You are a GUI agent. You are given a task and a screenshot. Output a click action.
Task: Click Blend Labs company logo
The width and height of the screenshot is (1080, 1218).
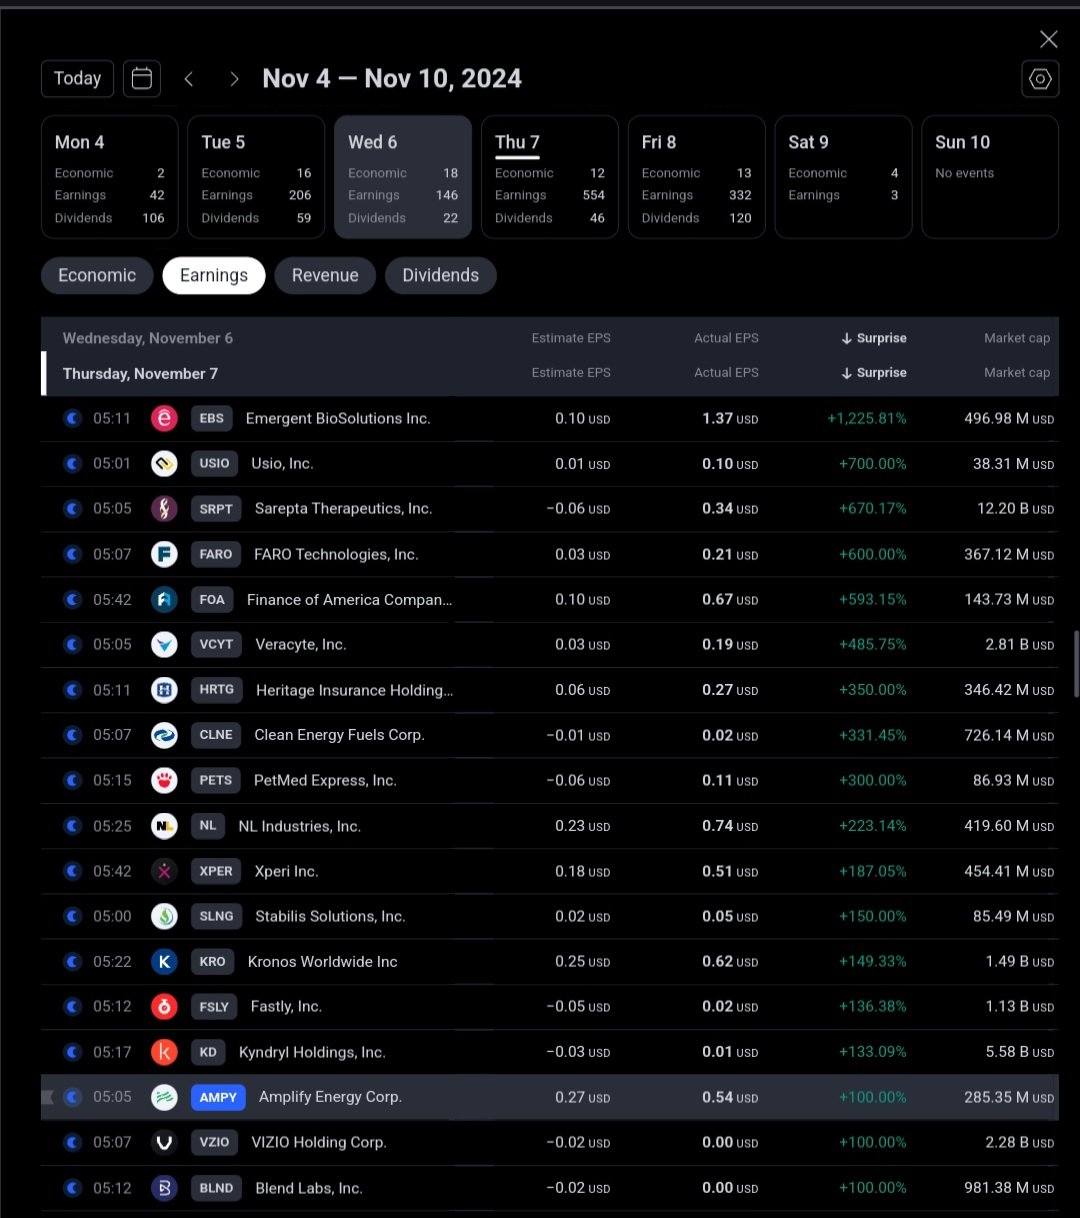[164, 1188]
